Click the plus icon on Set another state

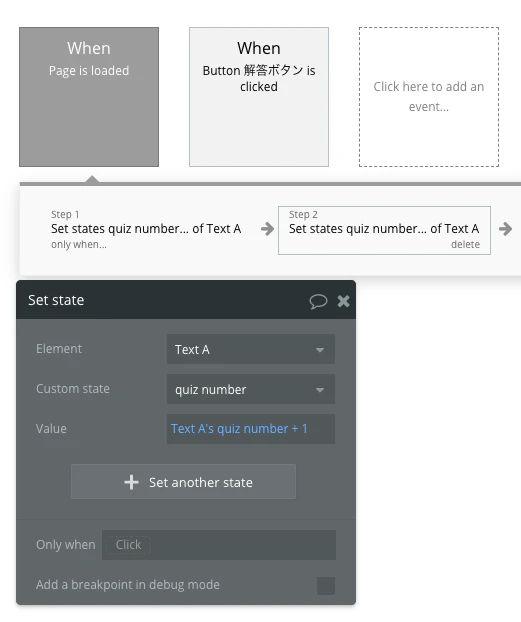(131, 482)
